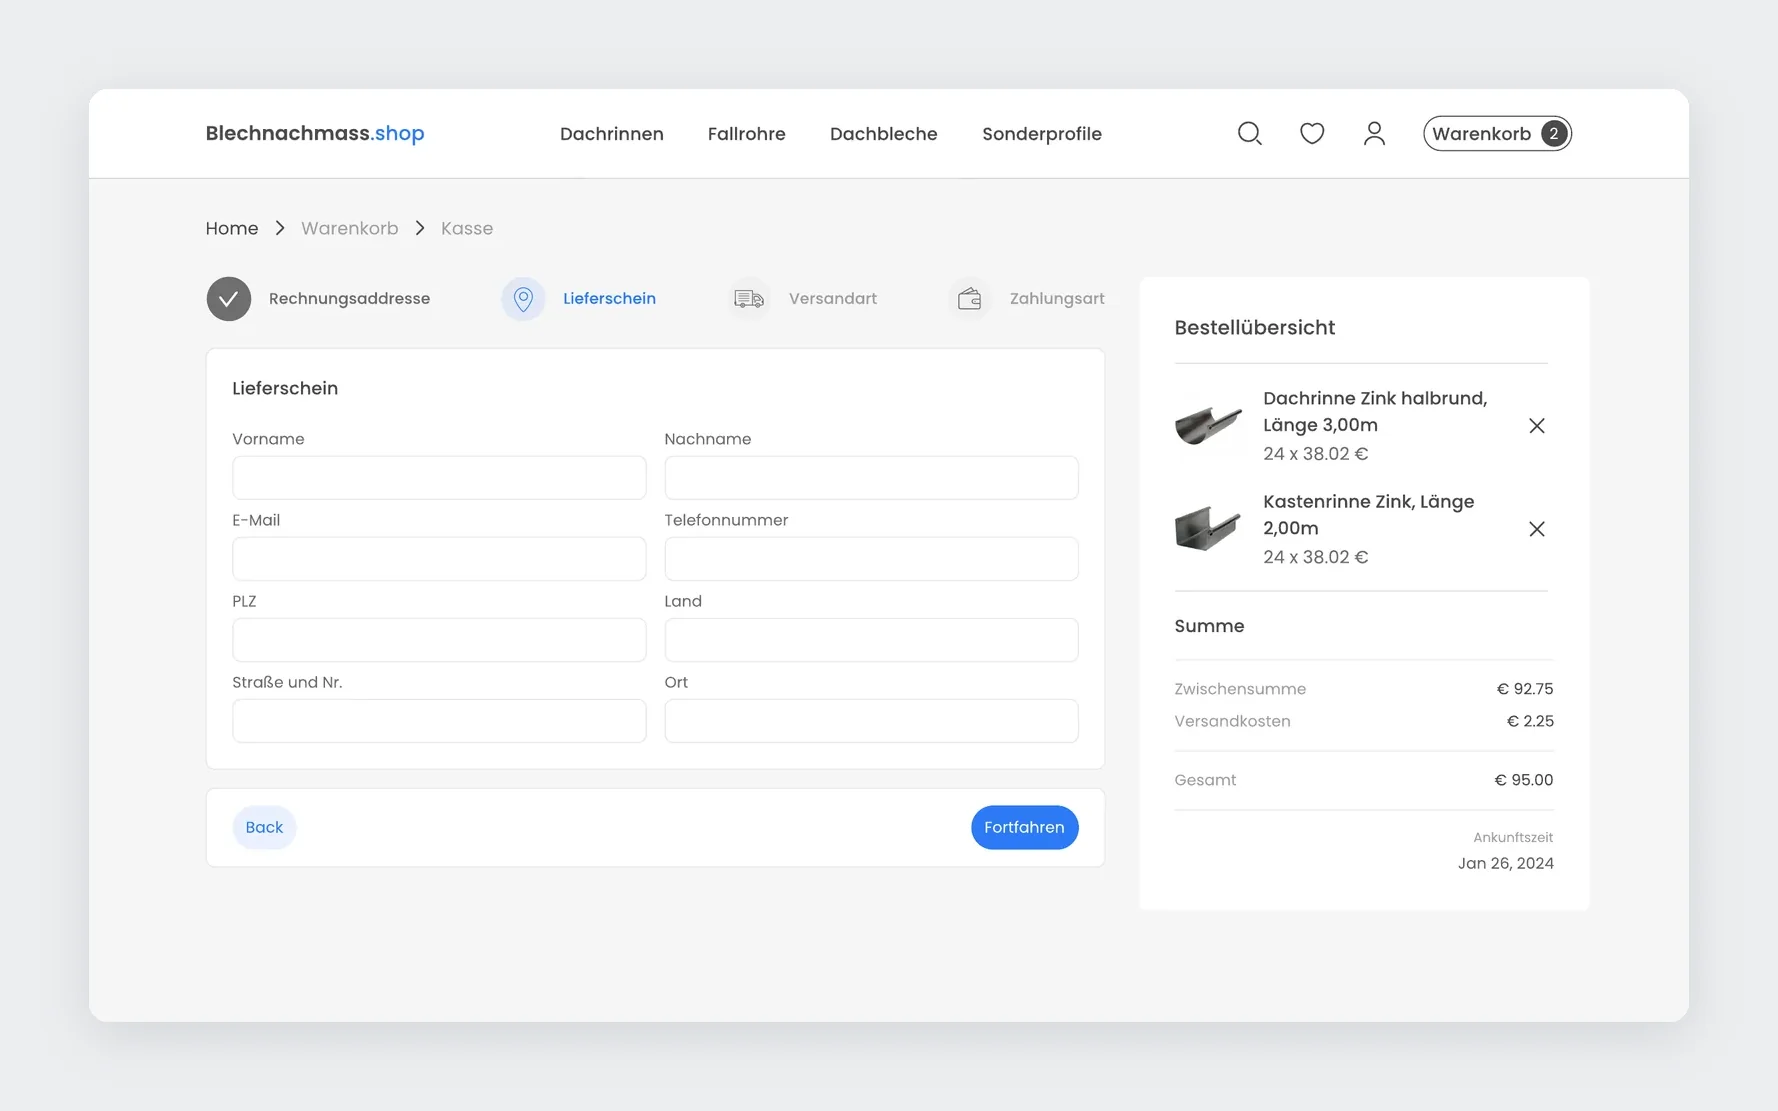The image size is (1778, 1111).
Task: Click the Lieferschein location pin icon
Action: [x=523, y=299]
